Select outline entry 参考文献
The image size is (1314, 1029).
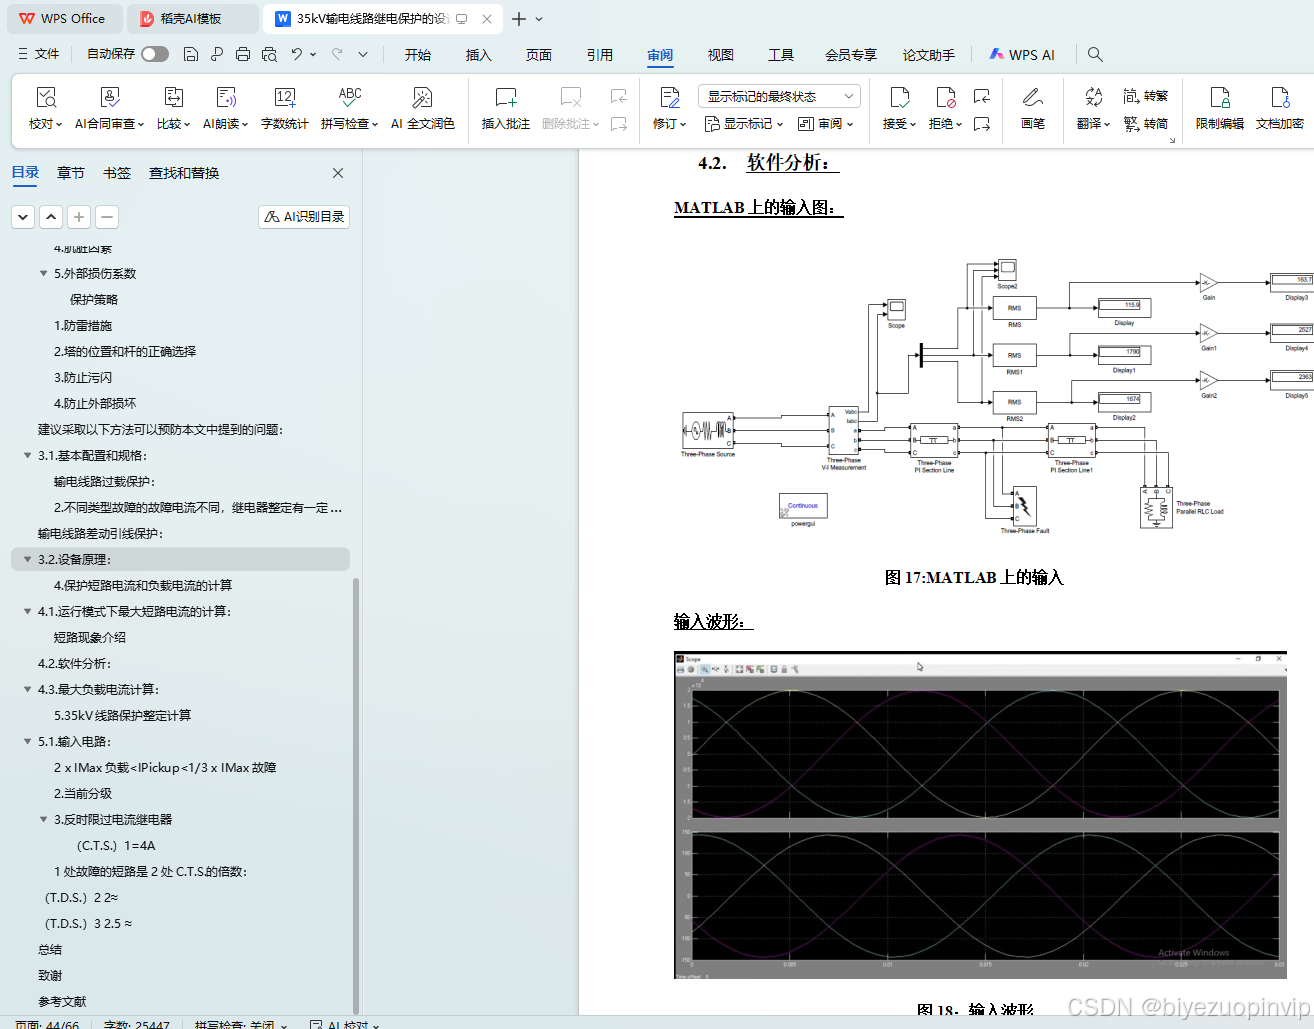pos(62,1001)
